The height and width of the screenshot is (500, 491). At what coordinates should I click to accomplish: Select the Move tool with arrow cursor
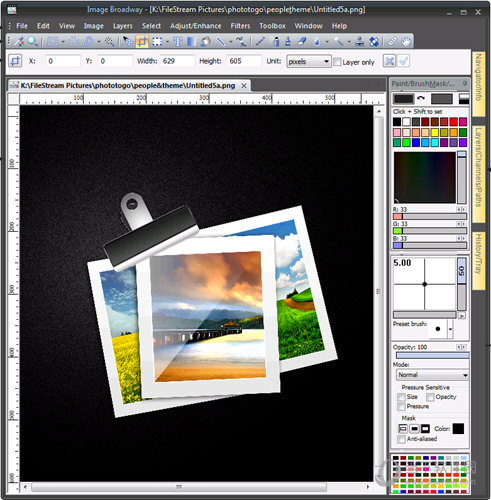coord(127,42)
